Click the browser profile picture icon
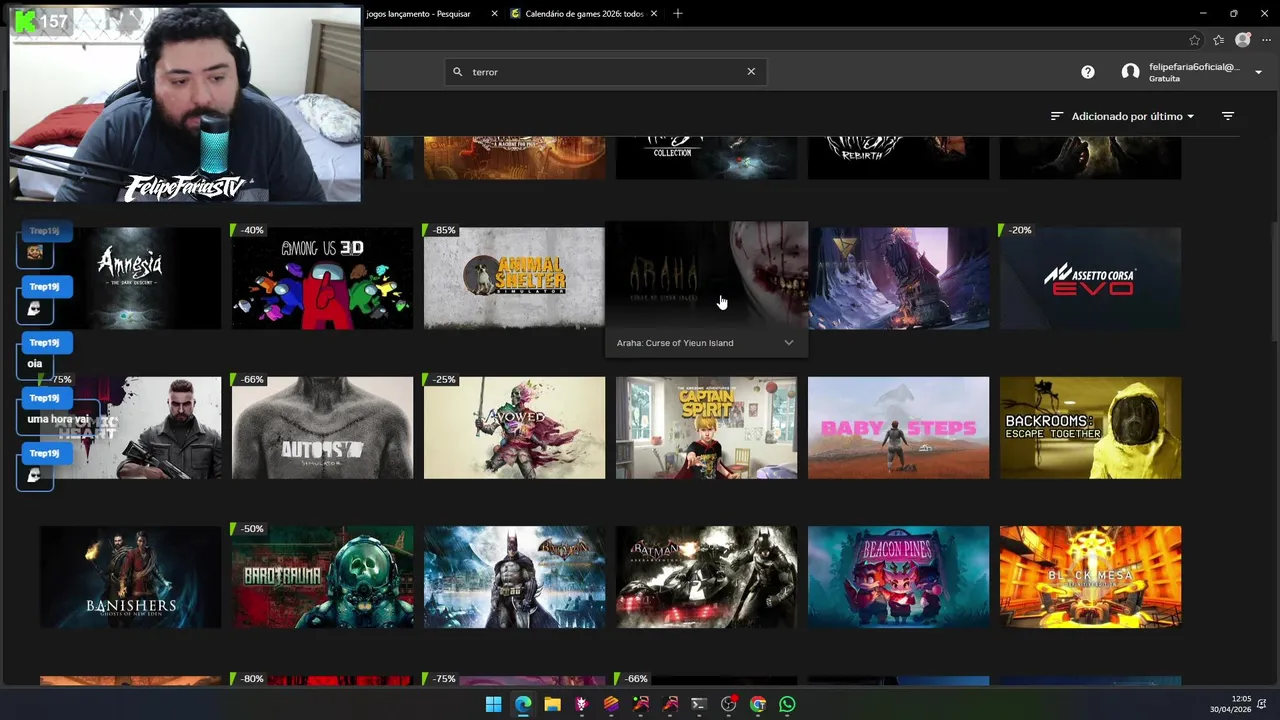The image size is (1280, 720). click(x=1243, y=40)
